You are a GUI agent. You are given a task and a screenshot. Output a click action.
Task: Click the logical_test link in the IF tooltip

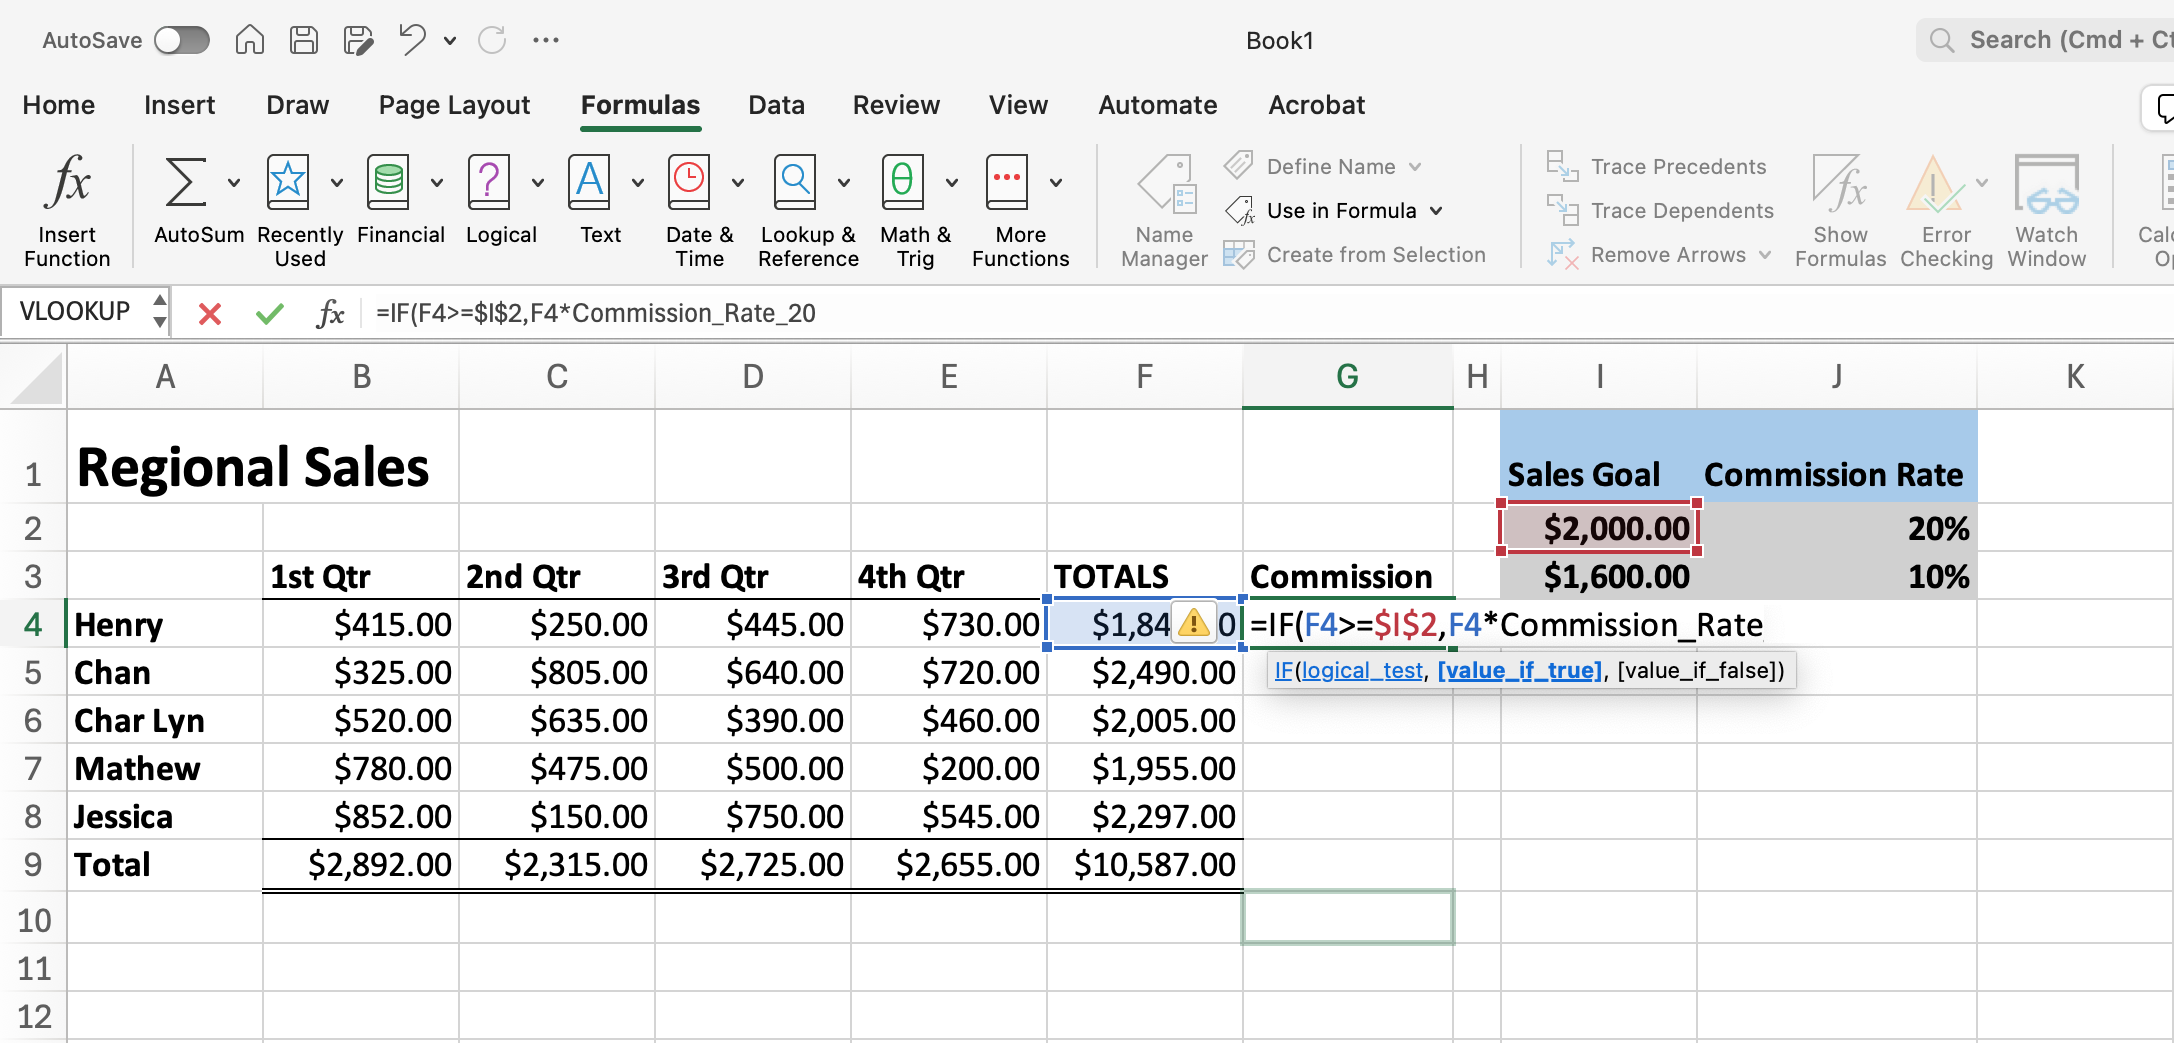click(x=1362, y=670)
